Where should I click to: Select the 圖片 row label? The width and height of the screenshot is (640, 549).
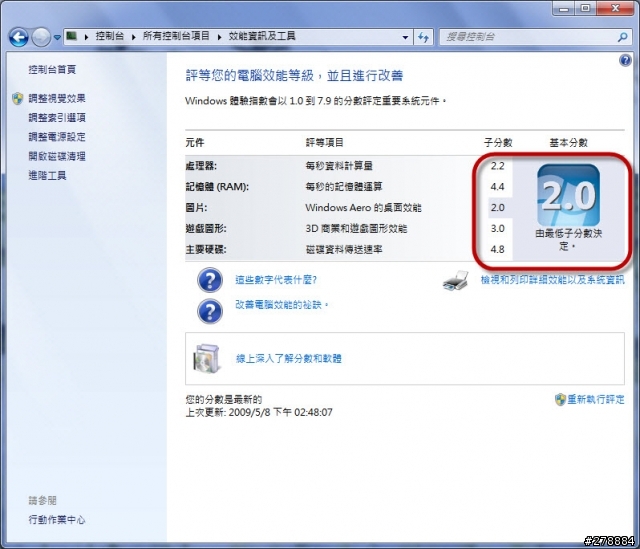point(196,207)
